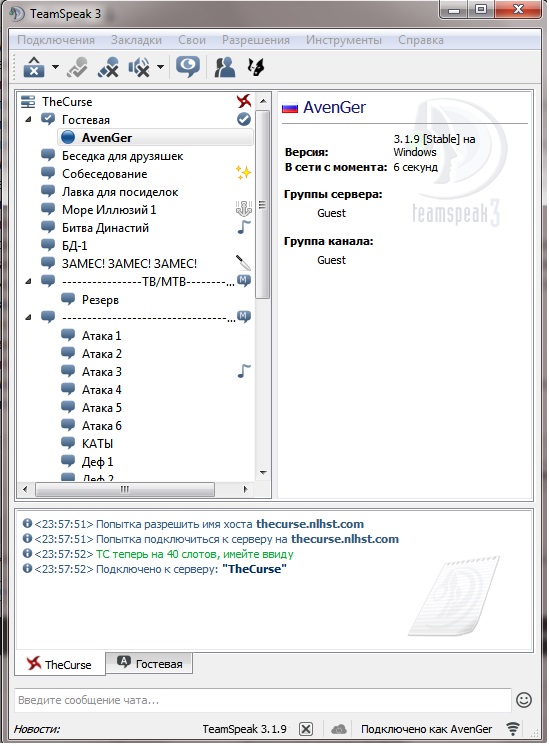Open dropdown arrow next to disconnect icon
This screenshot has height=746, width=549.
pyautogui.click(x=55, y=67)
